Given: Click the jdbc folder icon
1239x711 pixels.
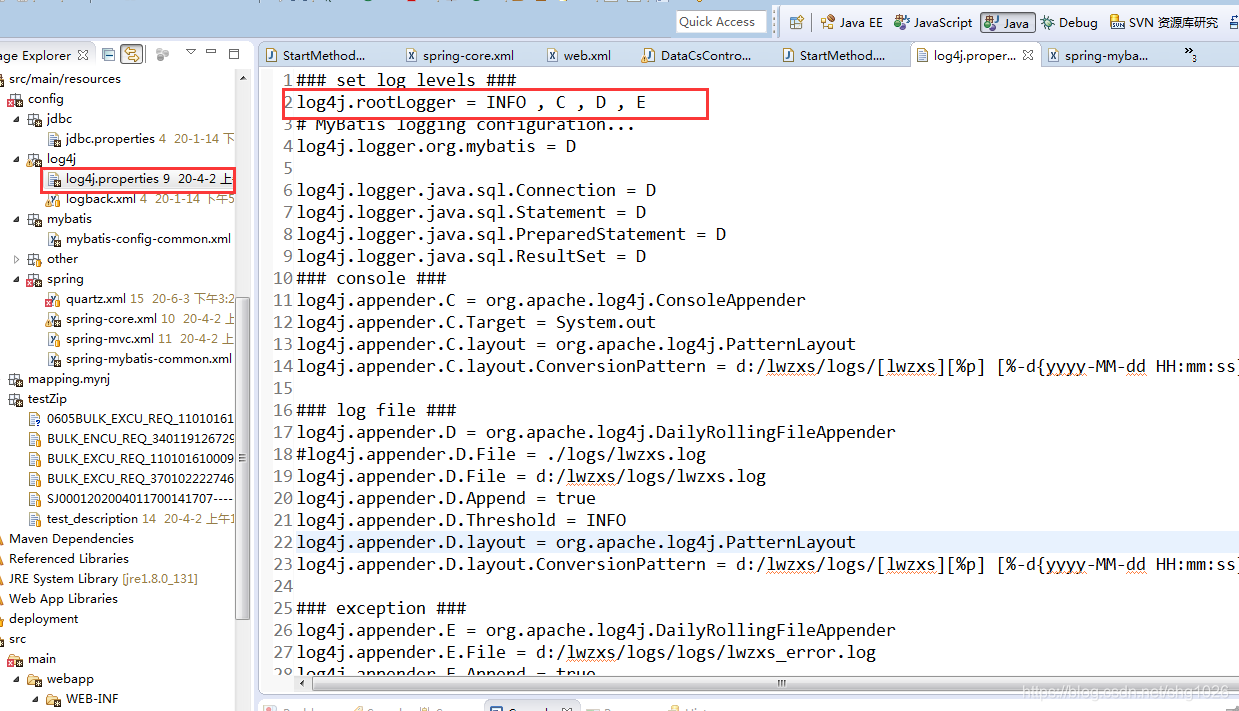Looking at the screenshot, I should 35,119.
